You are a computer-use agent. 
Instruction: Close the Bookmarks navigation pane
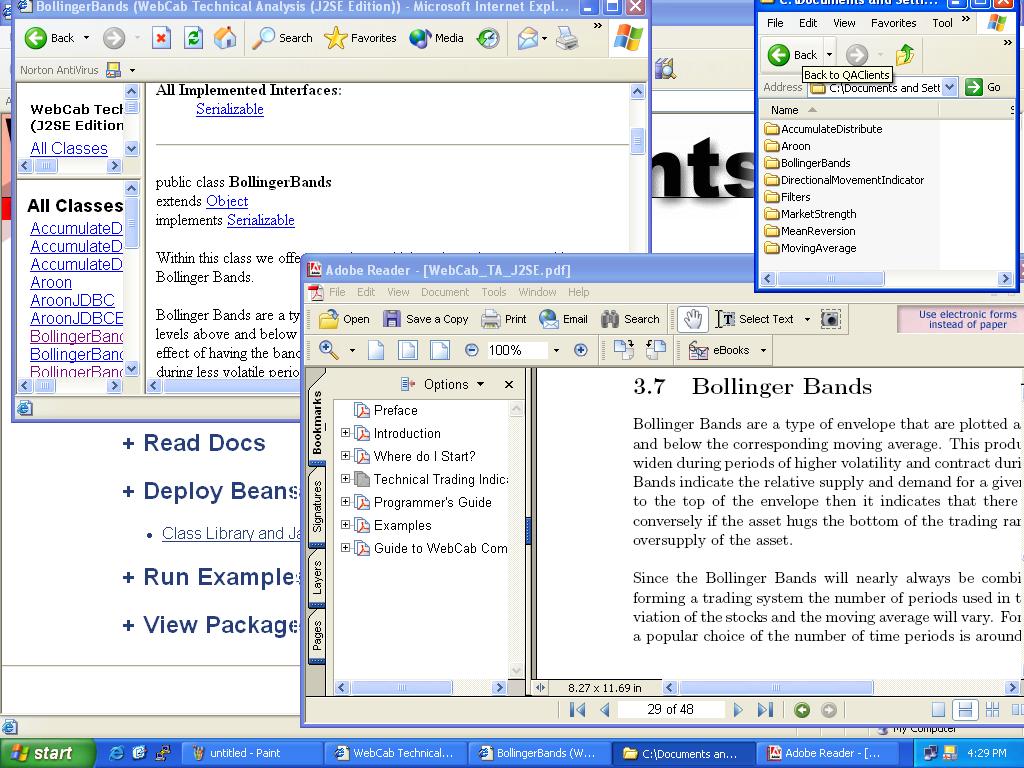coord(509,385)
